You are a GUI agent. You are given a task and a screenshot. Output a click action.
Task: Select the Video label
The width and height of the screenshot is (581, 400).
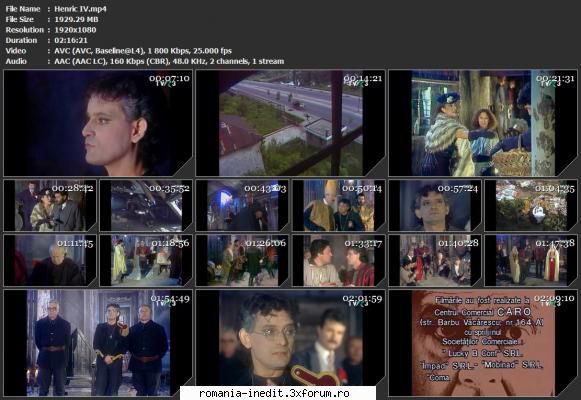16,51
